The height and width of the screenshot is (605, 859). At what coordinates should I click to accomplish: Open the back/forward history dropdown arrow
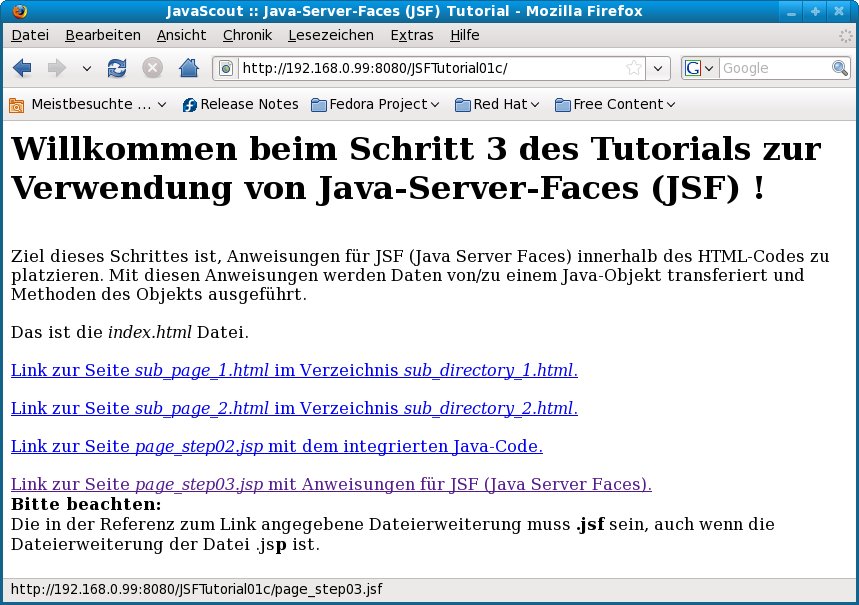coord(86,68)
